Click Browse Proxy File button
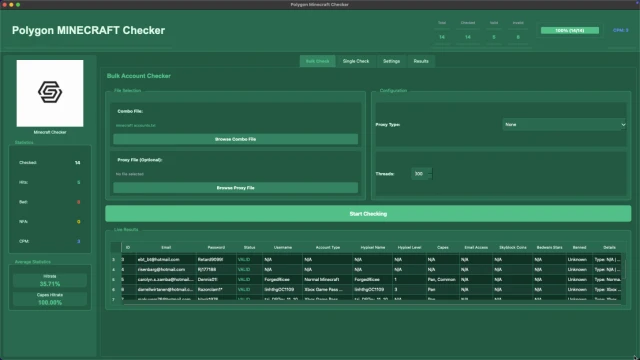Viewport: 640px width, 360px height. tap(236, 188)
